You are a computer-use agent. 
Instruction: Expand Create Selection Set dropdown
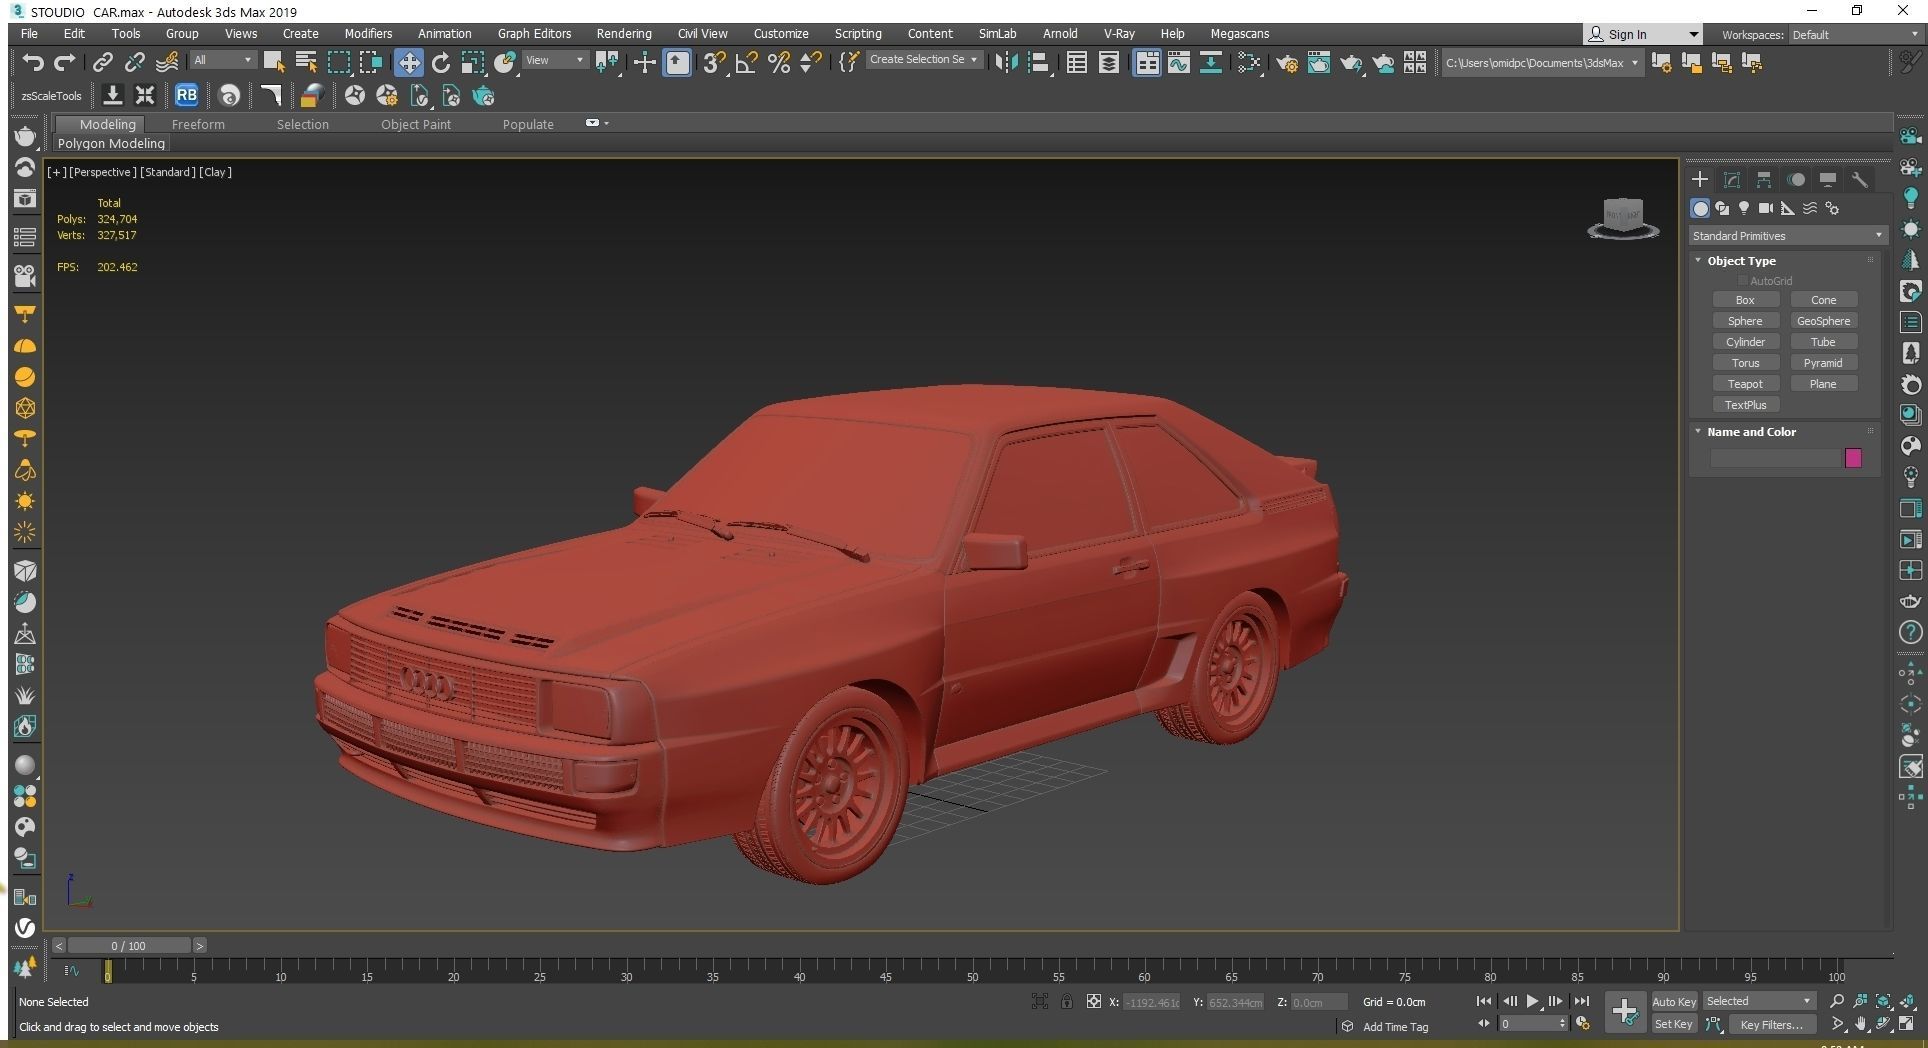click(x=923, y=60)
